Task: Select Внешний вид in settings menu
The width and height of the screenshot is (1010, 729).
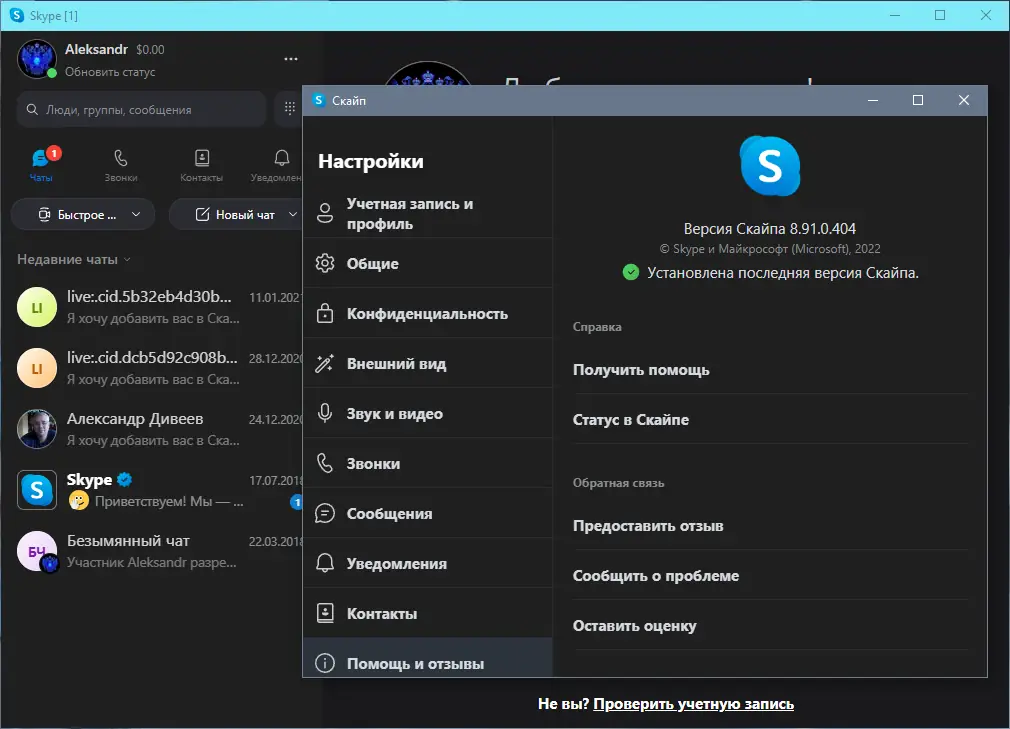Action: [428, 363]
